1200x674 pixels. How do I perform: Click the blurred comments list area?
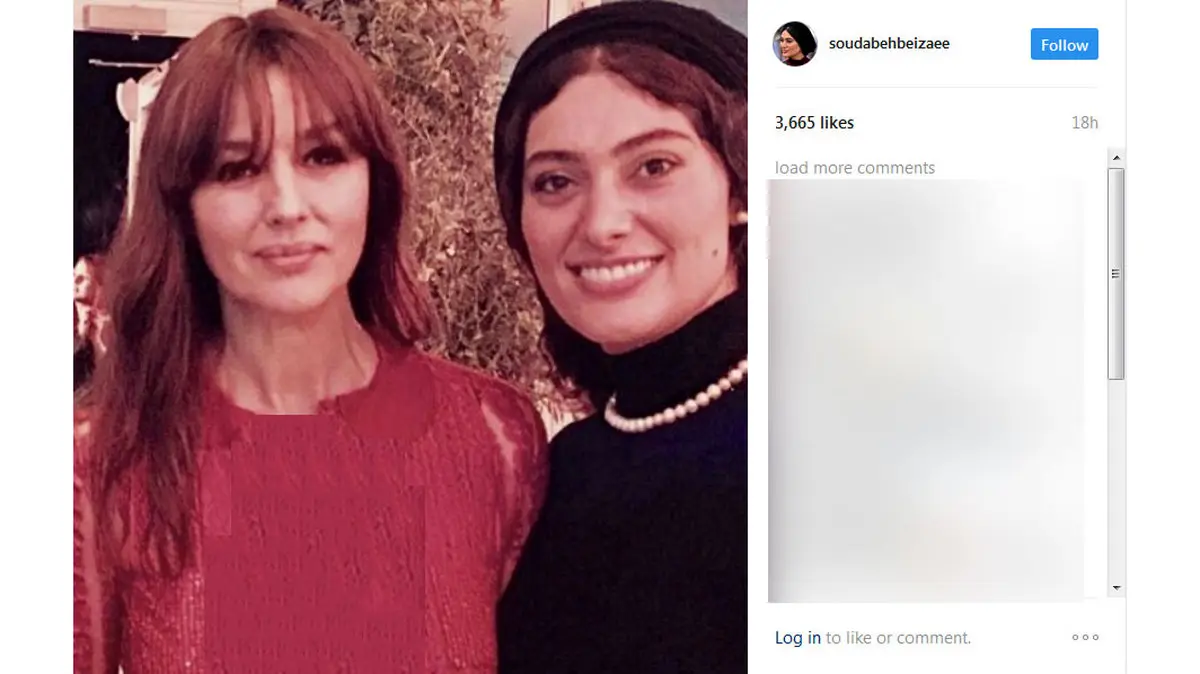[x=925, y=391]
